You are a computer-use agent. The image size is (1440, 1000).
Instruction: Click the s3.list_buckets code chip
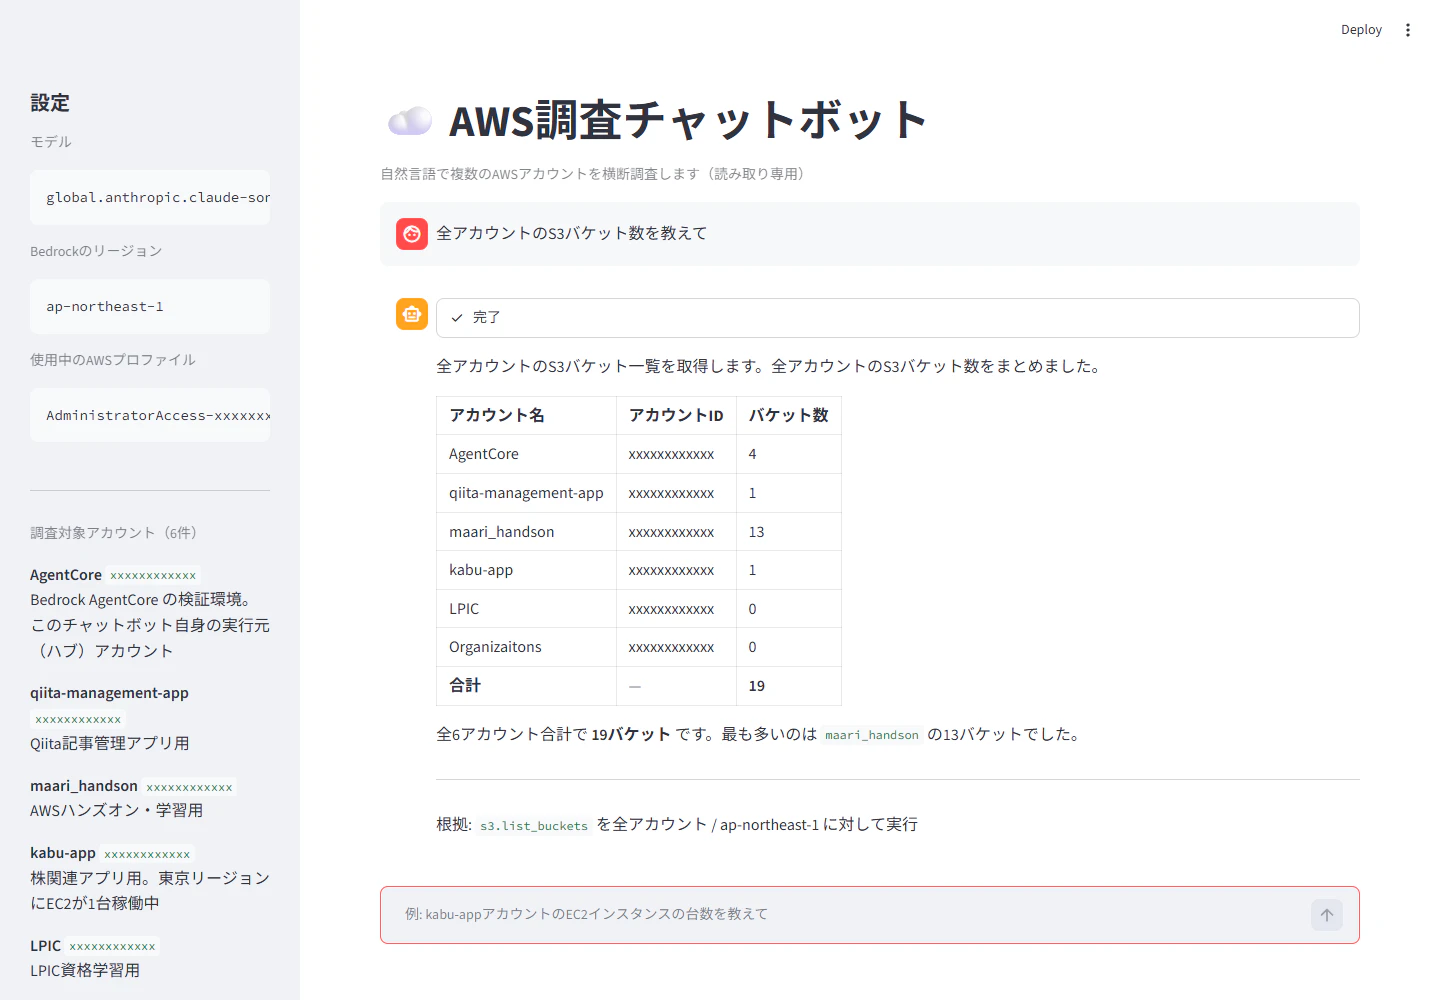tap(534, 826)
